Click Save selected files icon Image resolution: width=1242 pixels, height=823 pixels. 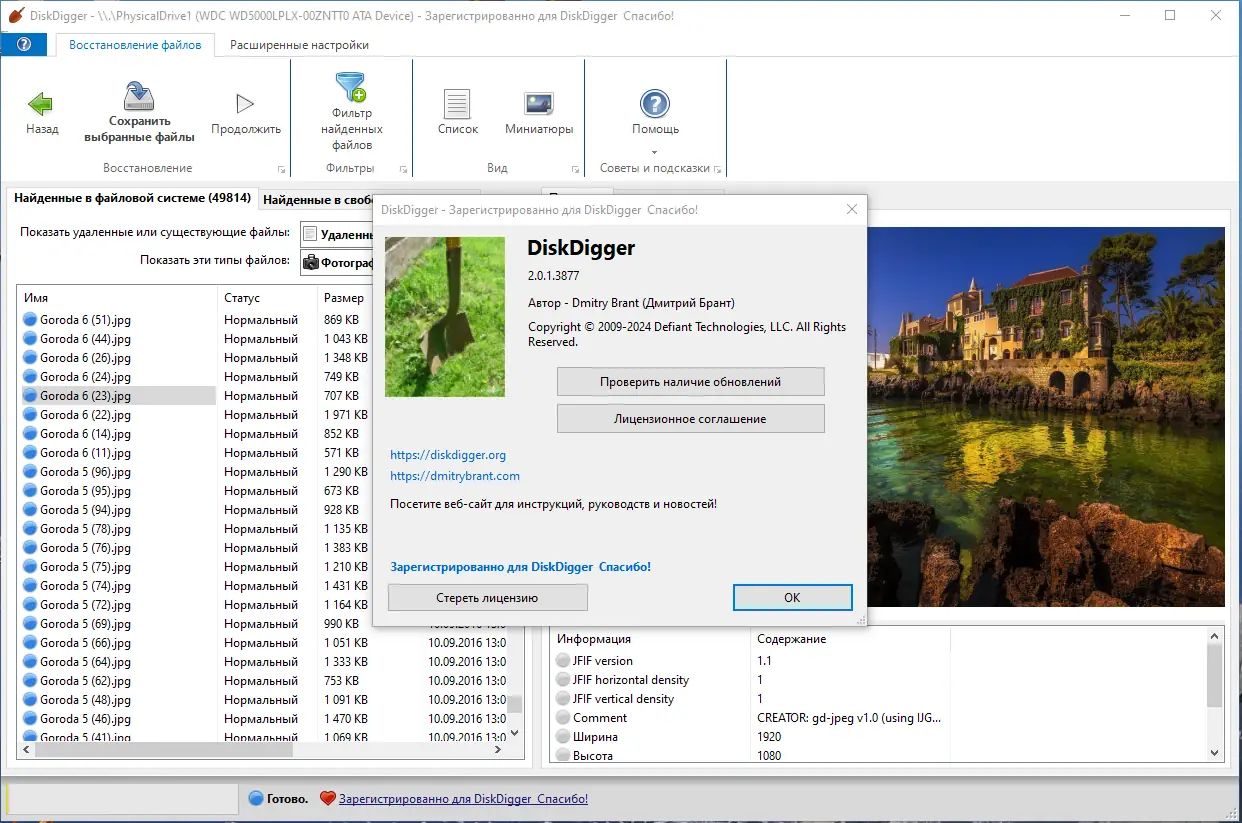coord(139,97)
